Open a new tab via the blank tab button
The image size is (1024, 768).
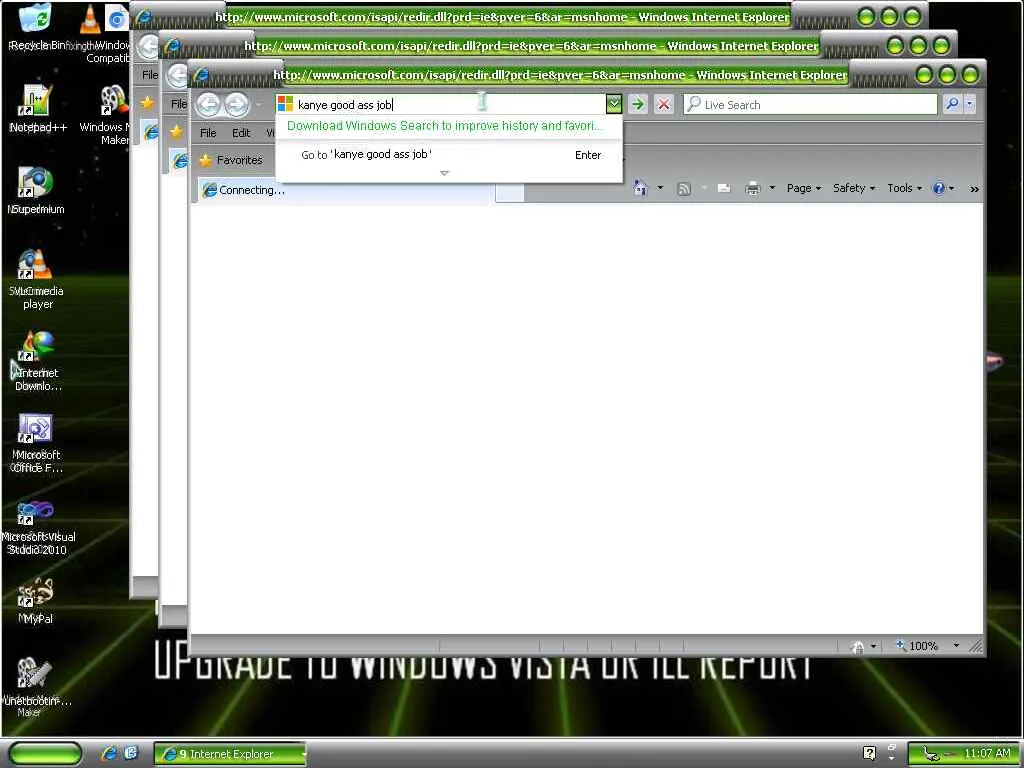(x=509, y=192)
